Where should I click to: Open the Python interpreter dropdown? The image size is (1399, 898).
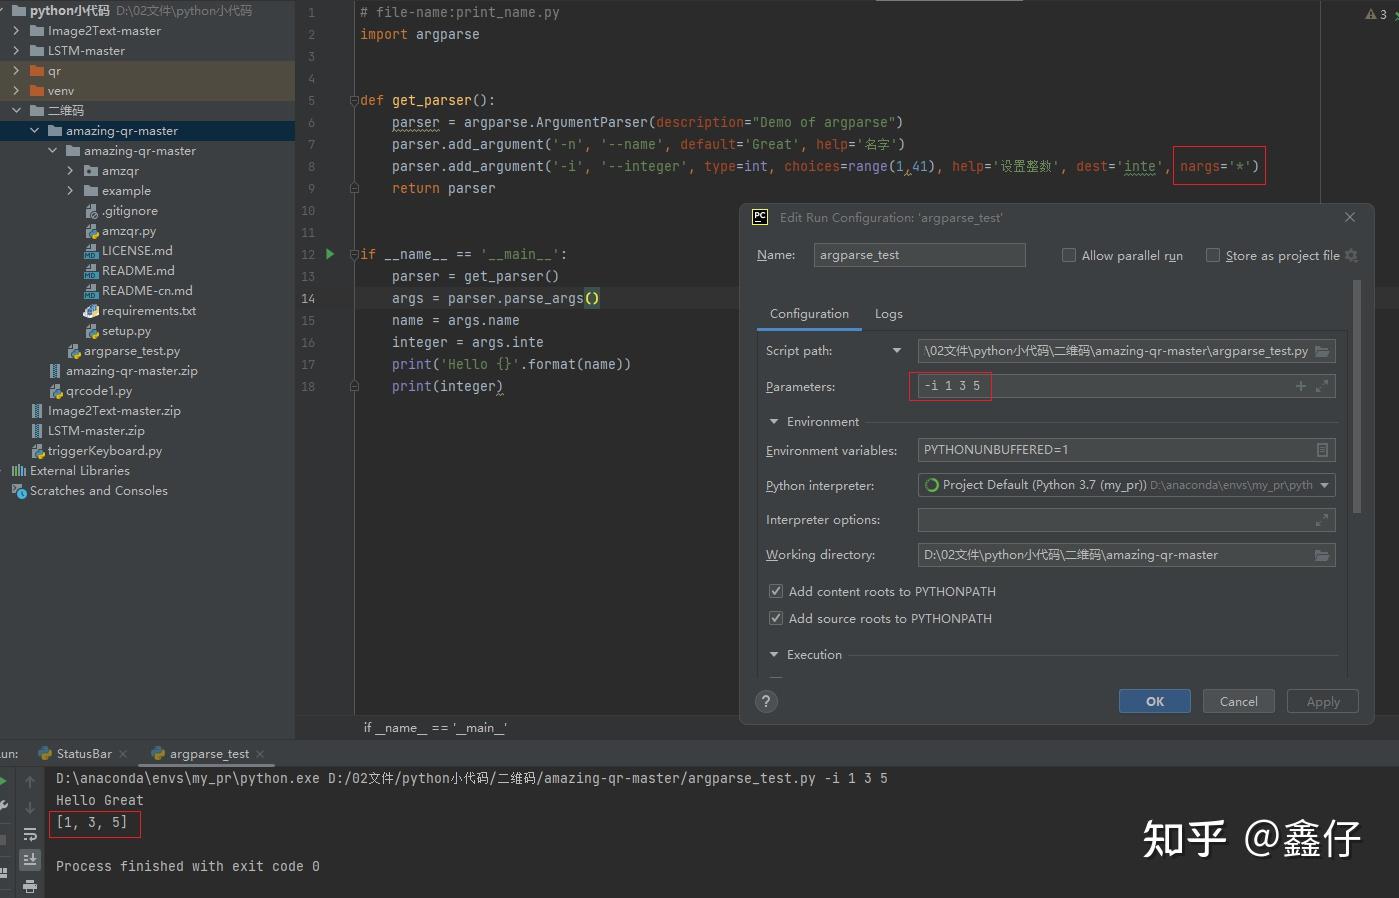[1325, 485]
